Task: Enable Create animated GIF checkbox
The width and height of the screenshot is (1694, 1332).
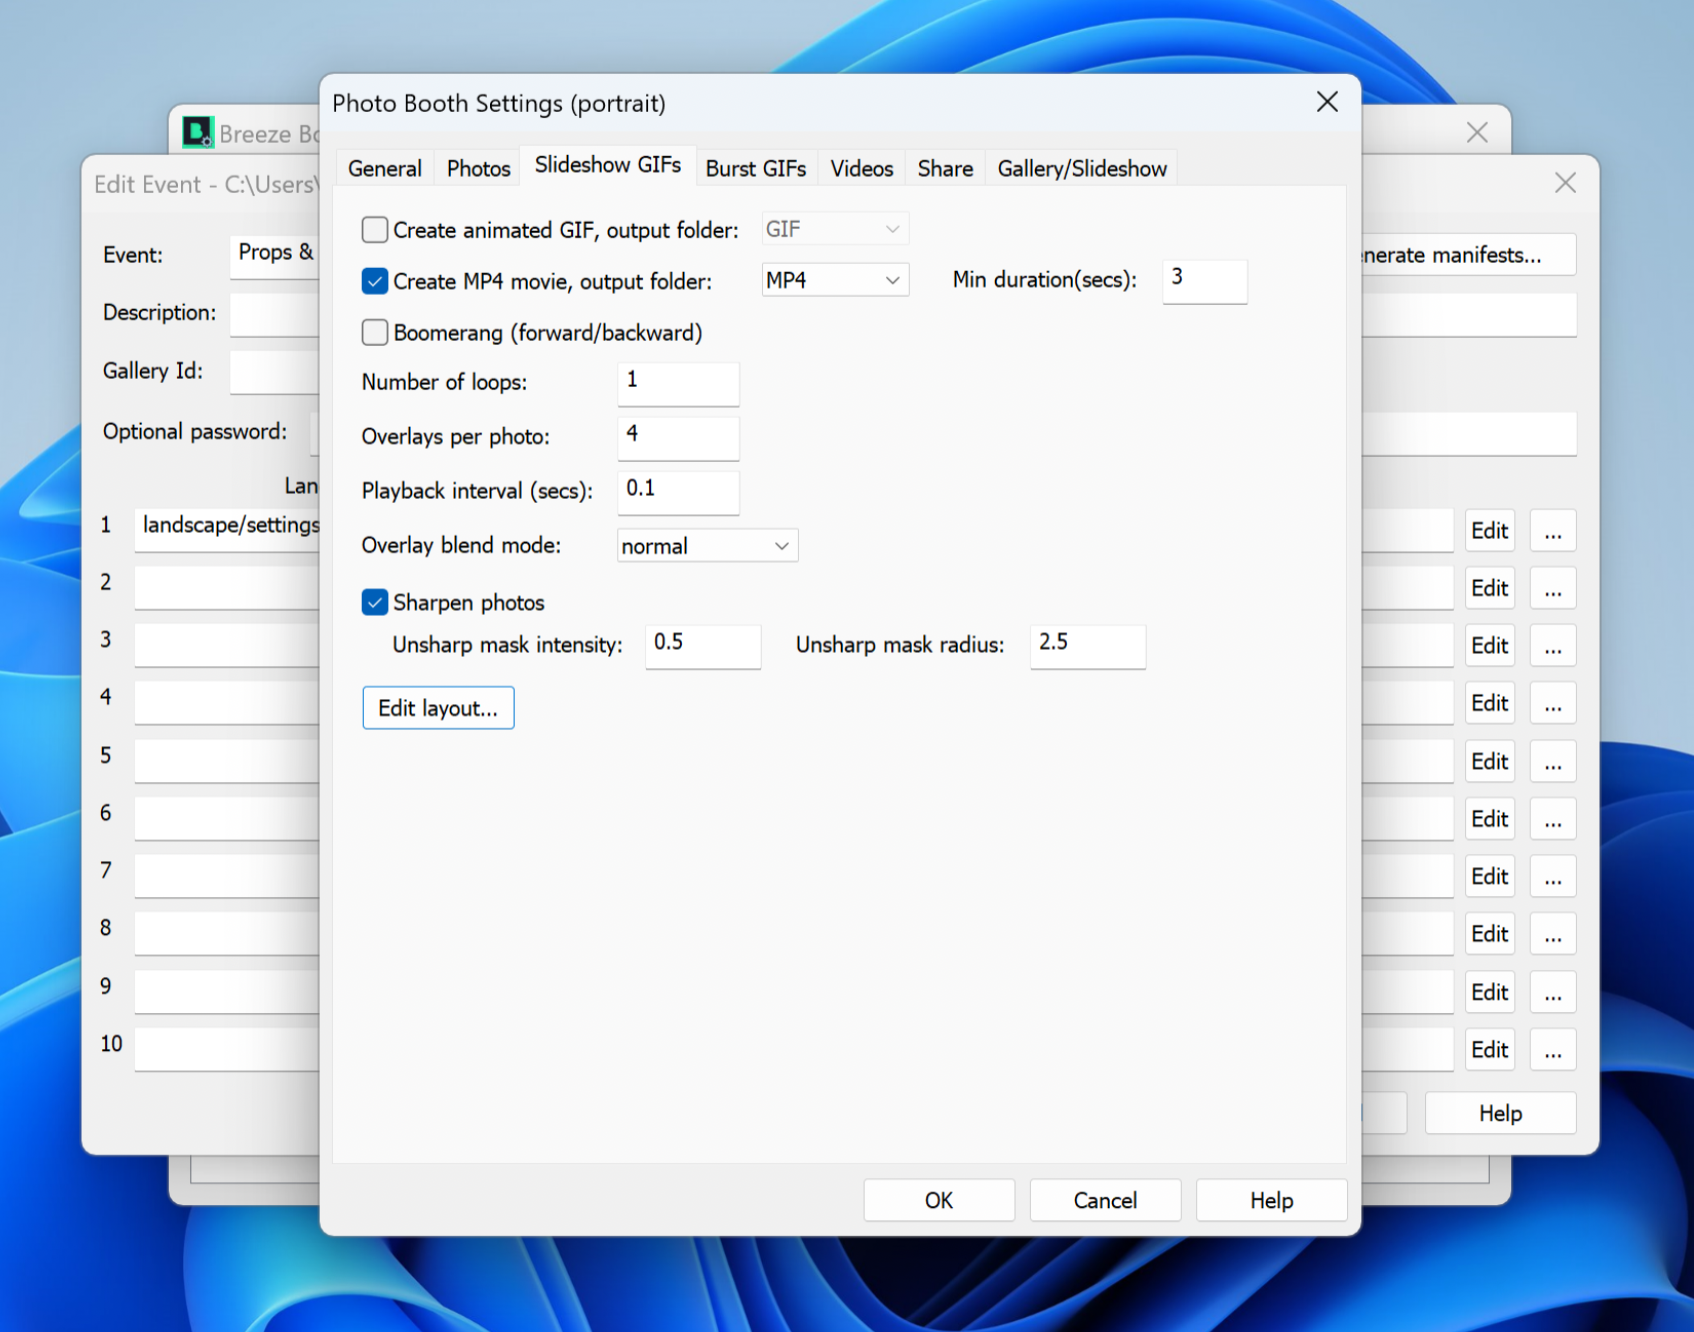Action: click(x=375, y=230)
